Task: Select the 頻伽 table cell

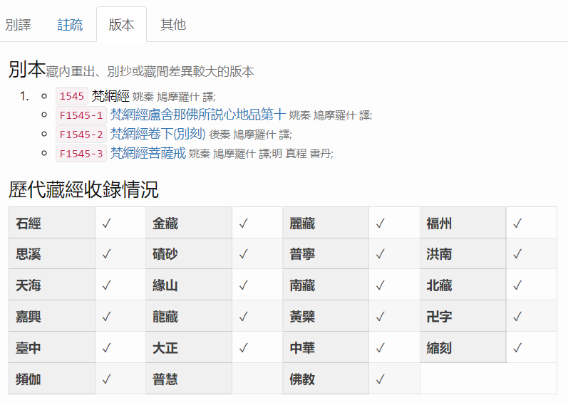Action: coord(52,378)
